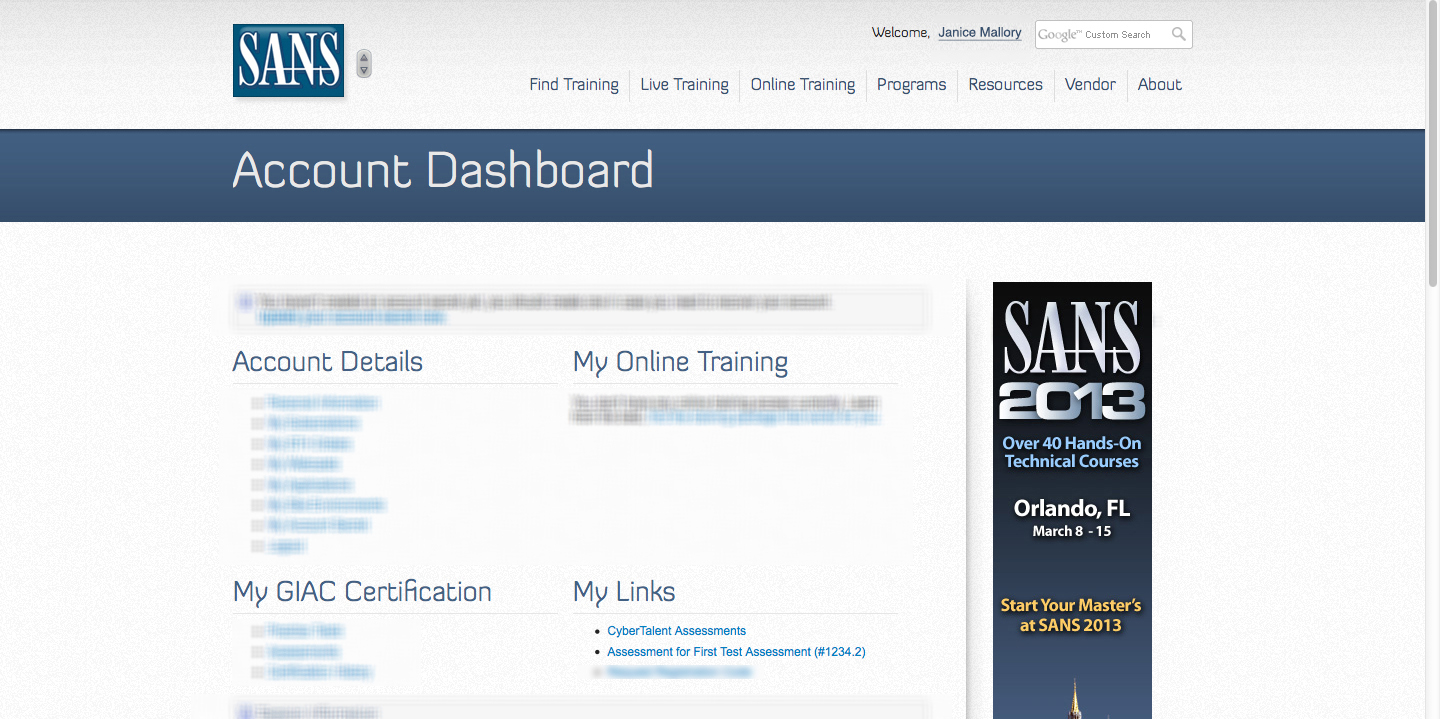The width and height of the screenshot is (1440, 719).
Task: Open the Resources navigation item
Action: [x=1005, y=85]
